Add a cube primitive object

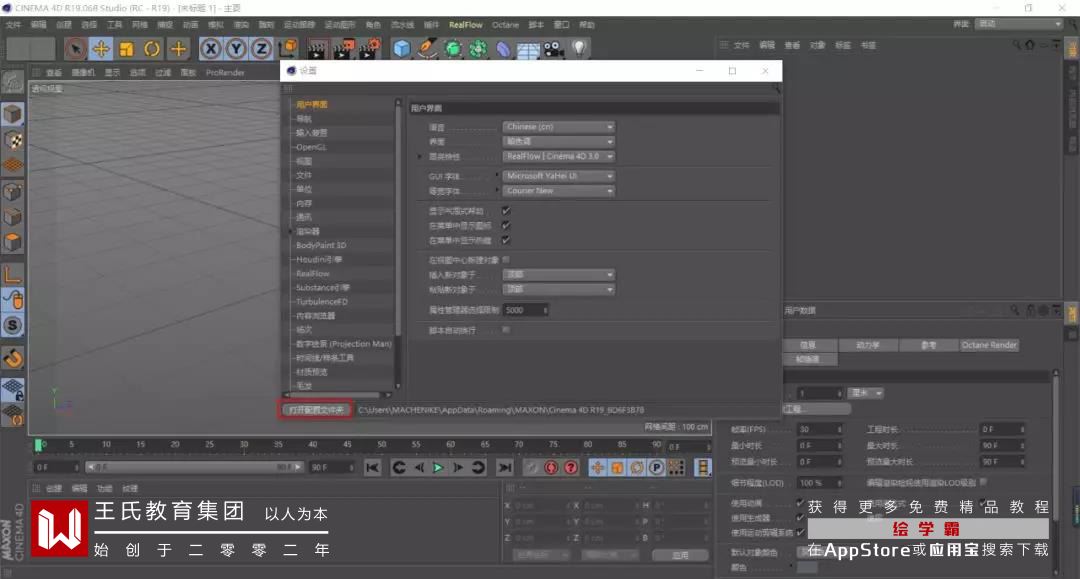tap(402, 49)
